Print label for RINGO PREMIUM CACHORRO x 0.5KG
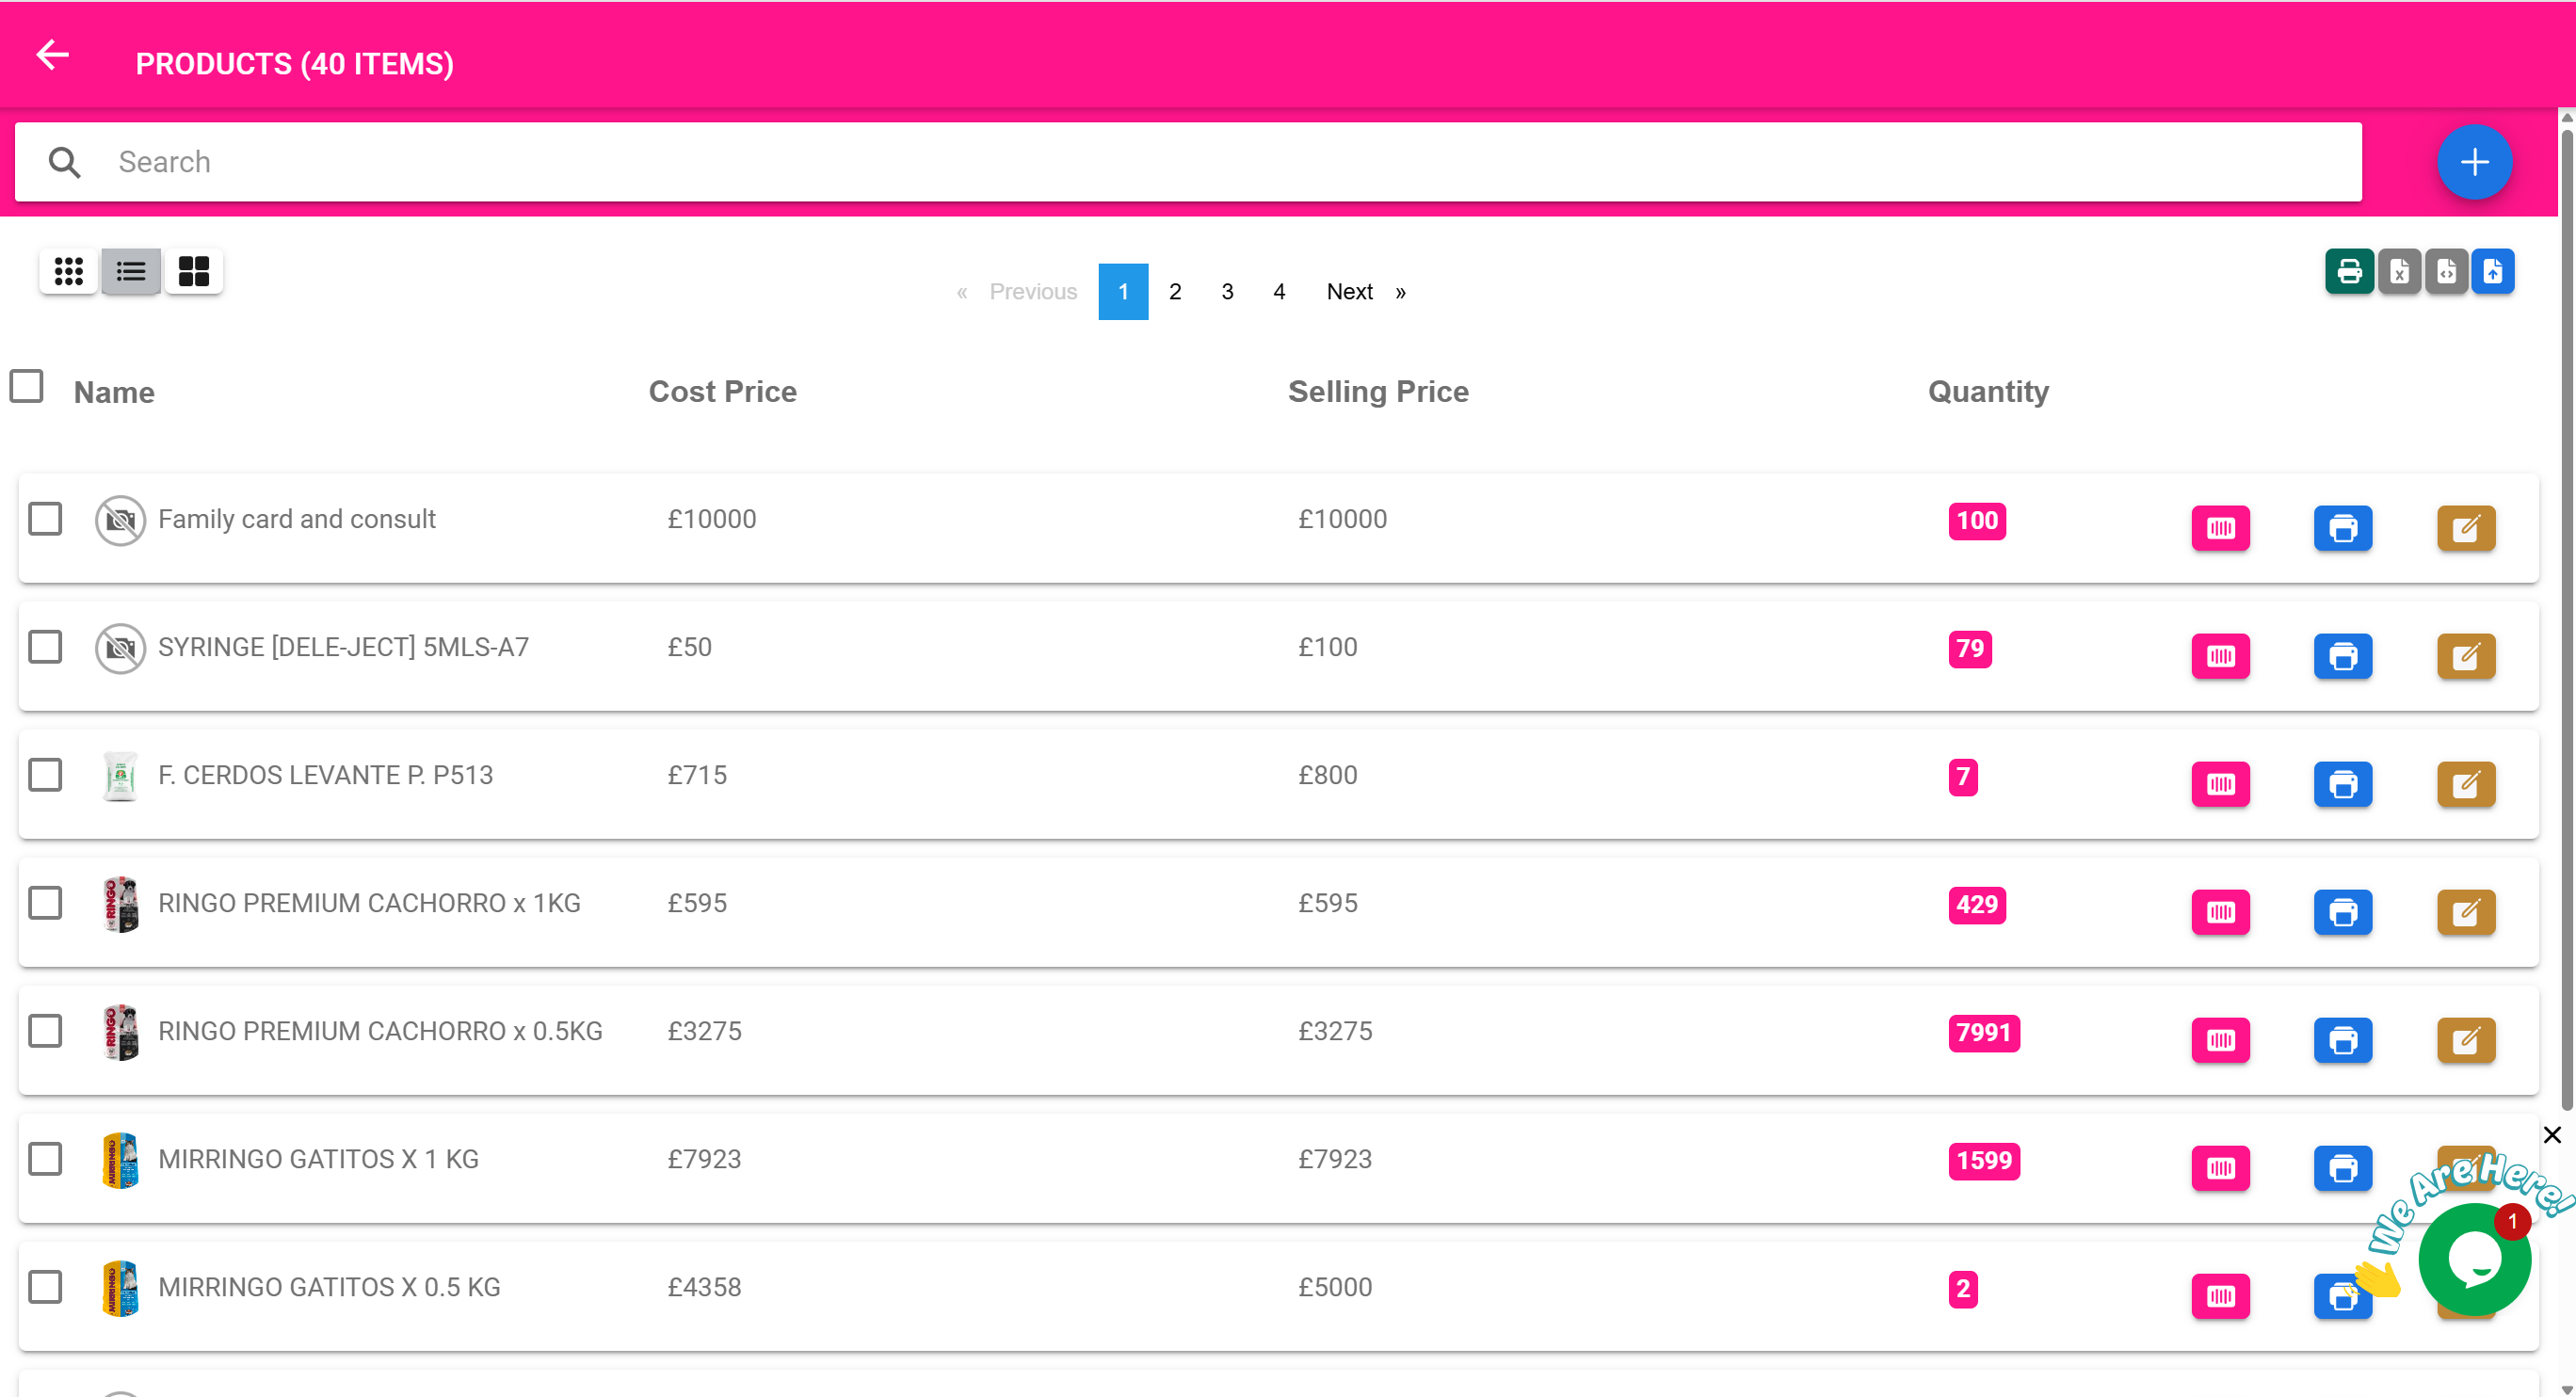Screen dimensions: 2576x1397 click(2343, 1040)
